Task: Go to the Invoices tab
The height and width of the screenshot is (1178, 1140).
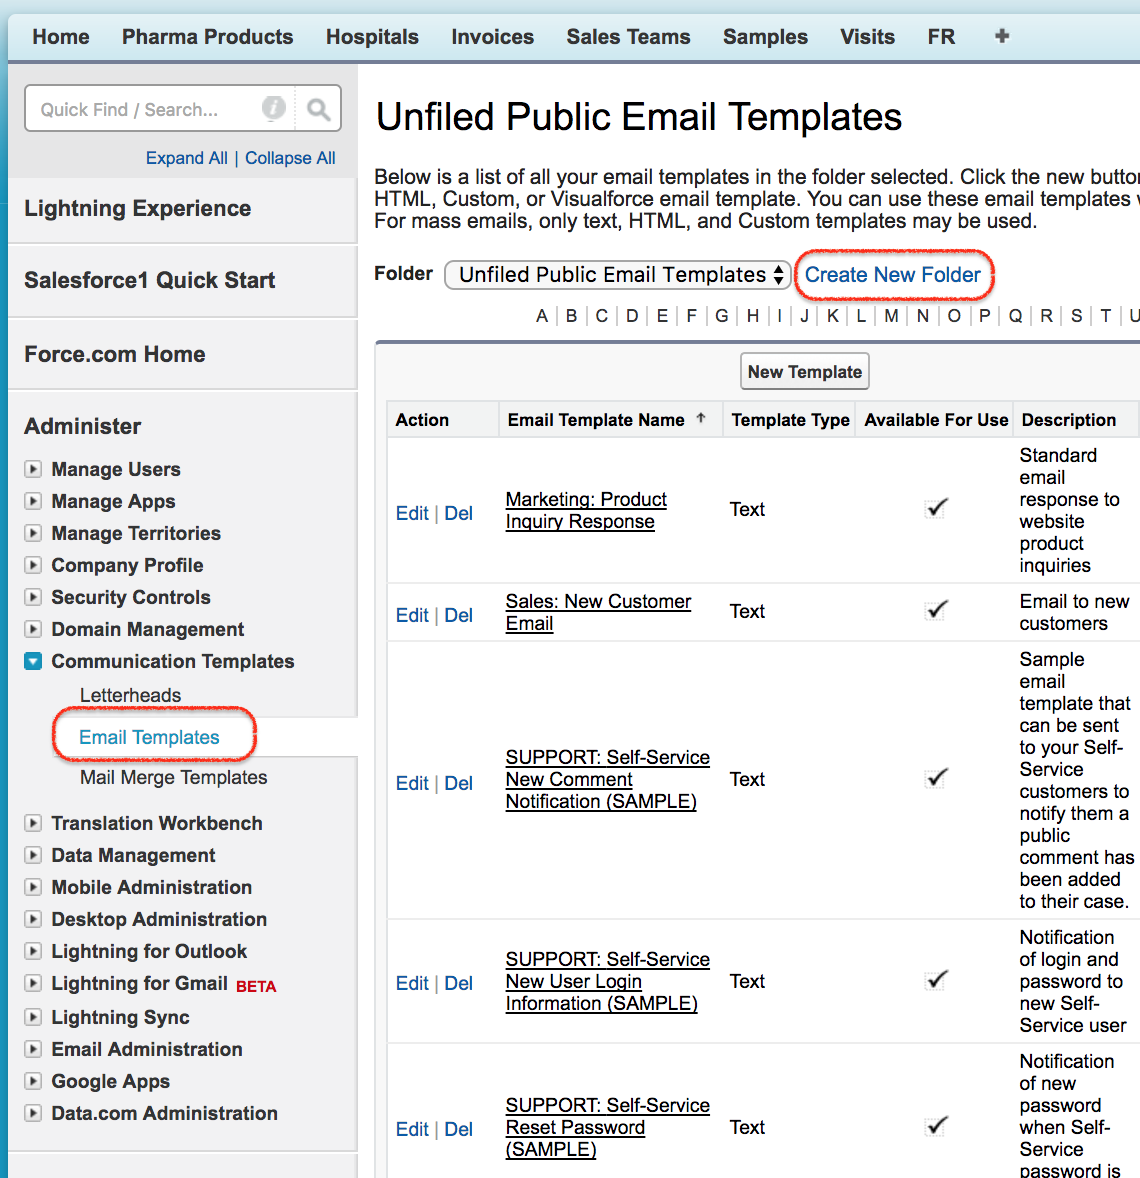Action: pyautogui.click(x=492, y=37)
